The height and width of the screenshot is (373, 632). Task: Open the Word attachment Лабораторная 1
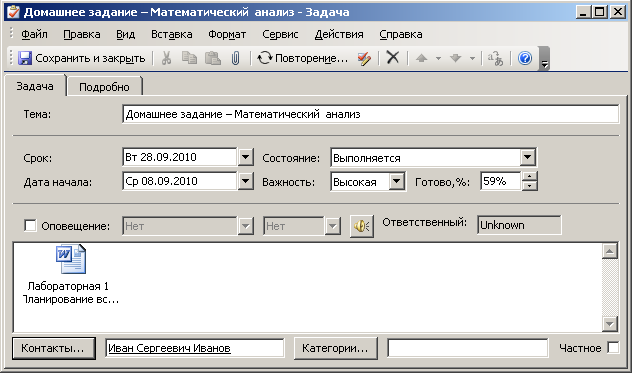coord(71,274)
